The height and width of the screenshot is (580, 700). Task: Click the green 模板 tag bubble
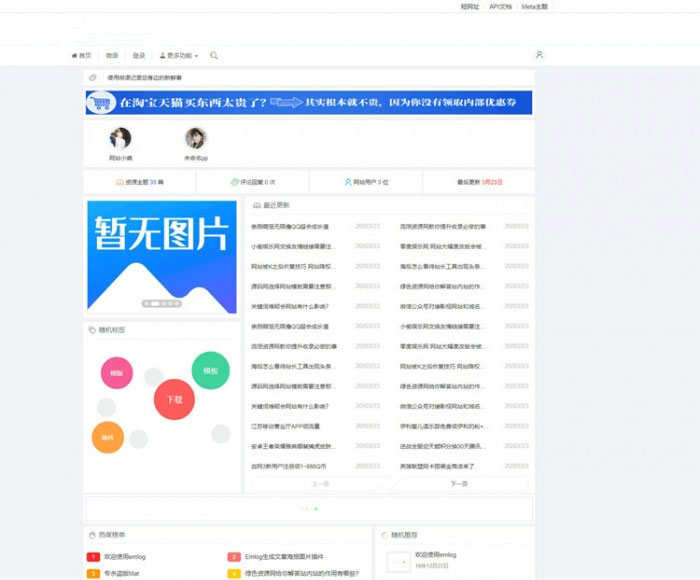[x=210, y=370]
